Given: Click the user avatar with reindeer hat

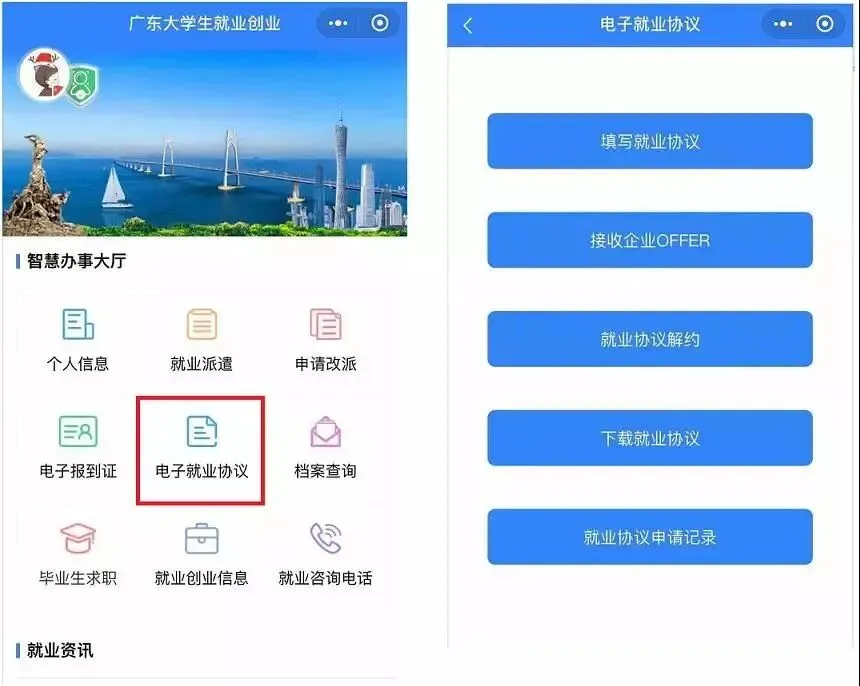Looking at the screenshot, I should pyautogui.click(x=45, y=75).
